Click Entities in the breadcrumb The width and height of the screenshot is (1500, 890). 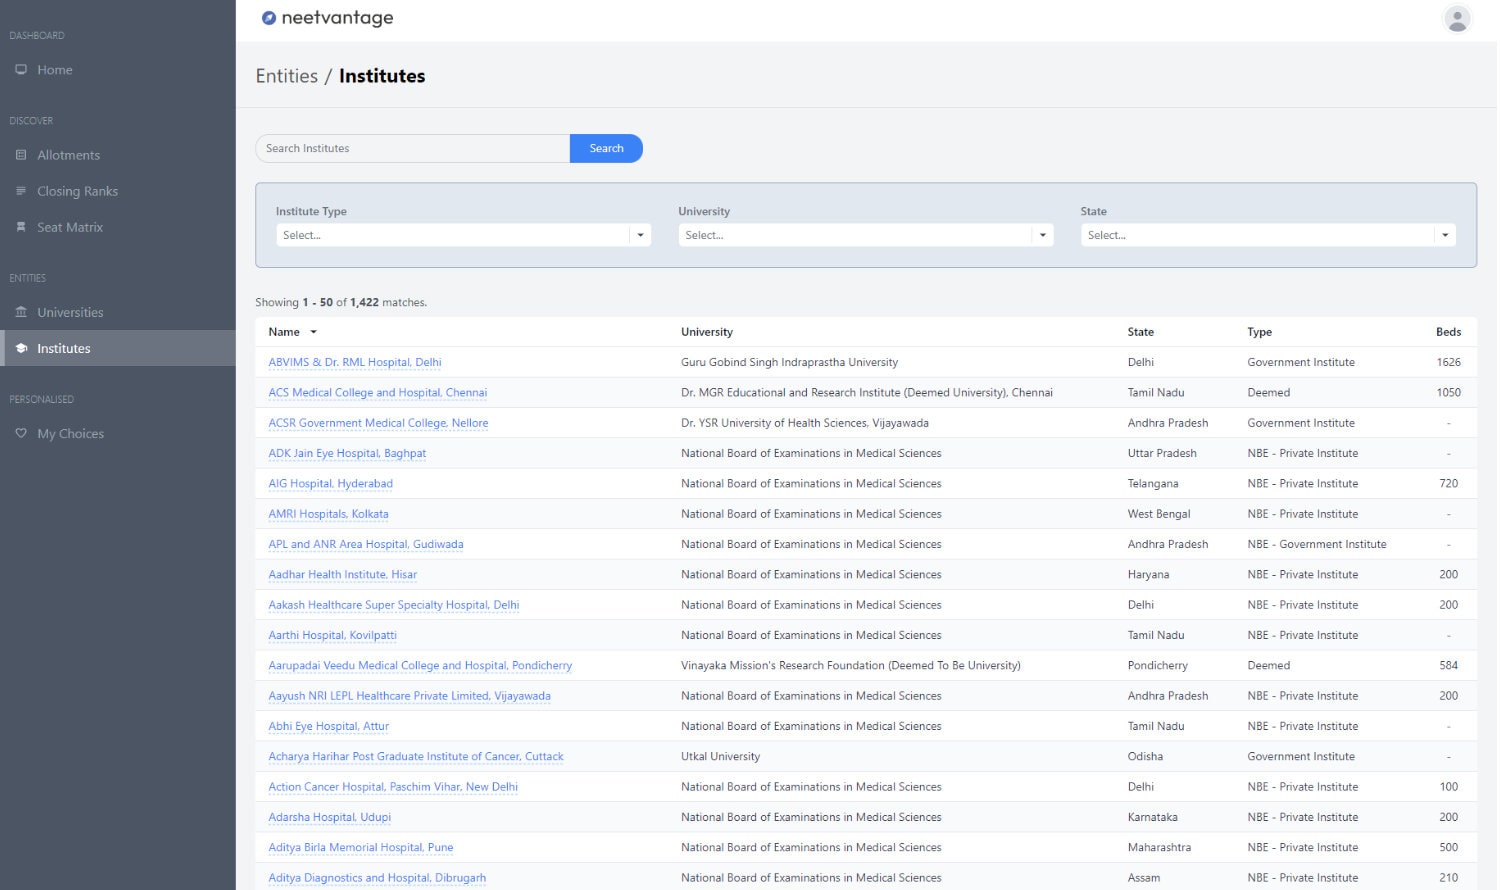(286, 76)
